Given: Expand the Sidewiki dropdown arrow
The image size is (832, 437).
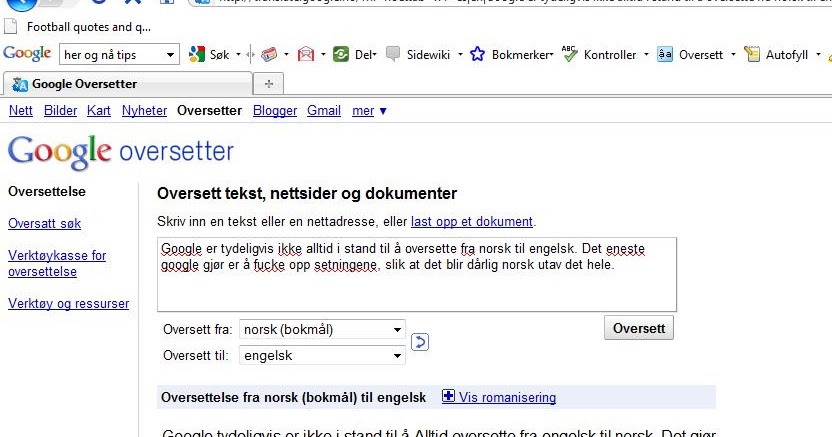Looking at the screenshot, I should coord(460,54).
